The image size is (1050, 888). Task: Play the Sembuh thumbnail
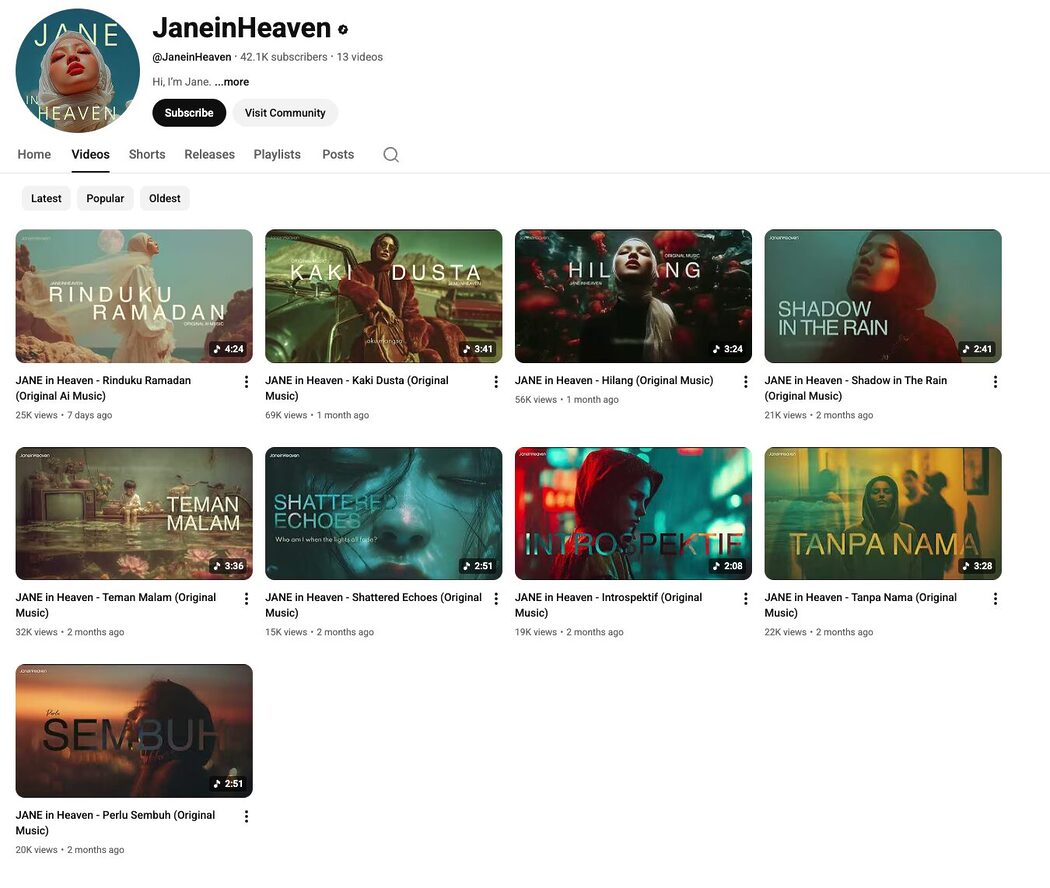pos(134,731)
